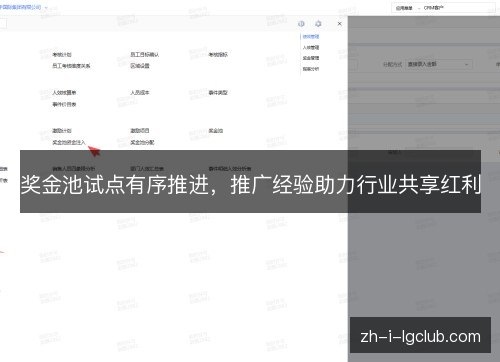
Task: Open the 考核计划 menu entry
Action: 62,54
